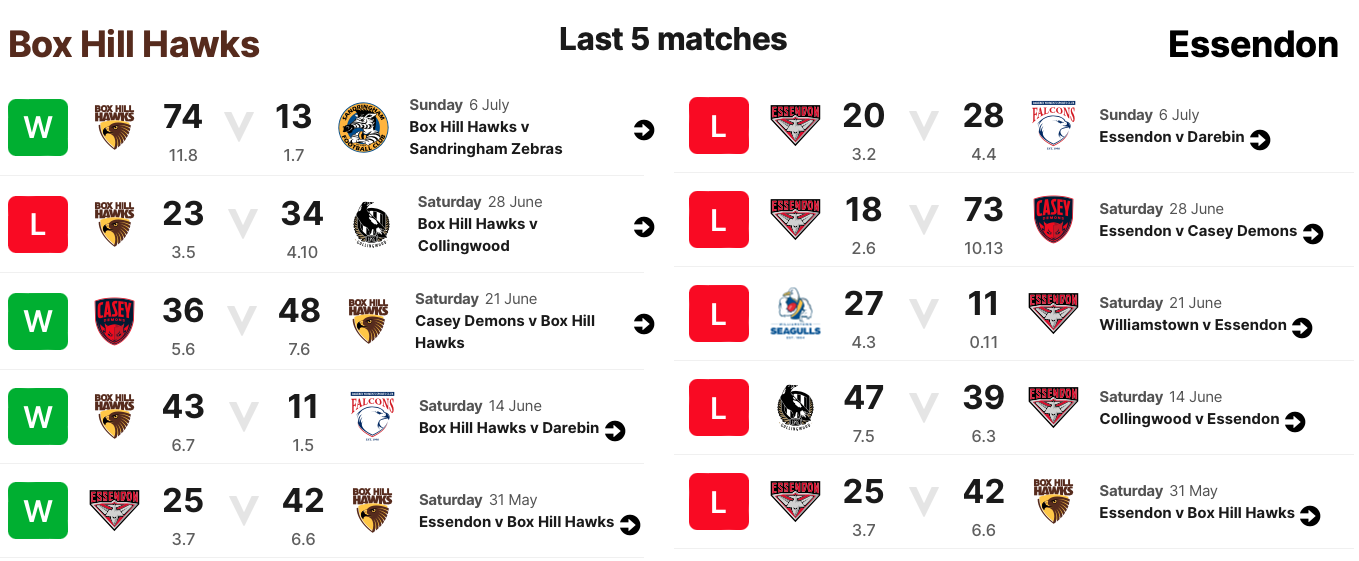Open the Williamstown v Essendon match link
Image resolution: width=1359 pixels, height=561 pixels.
1193,325
